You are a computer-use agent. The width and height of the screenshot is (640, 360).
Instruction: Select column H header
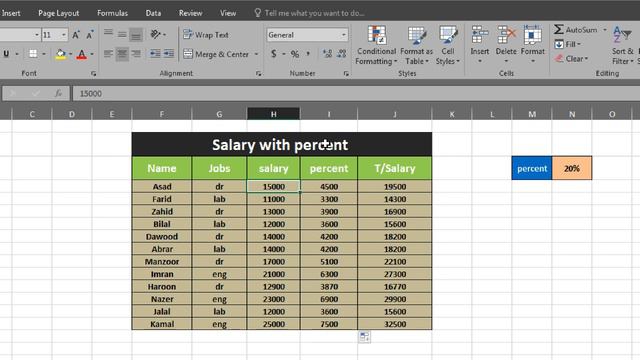coord(273,114)
